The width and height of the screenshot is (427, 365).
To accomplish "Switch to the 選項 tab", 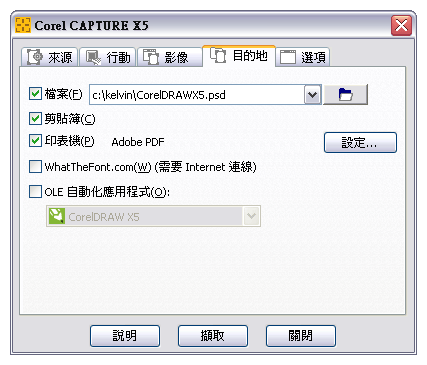I will pyautogui.click(x=303, y=57).
